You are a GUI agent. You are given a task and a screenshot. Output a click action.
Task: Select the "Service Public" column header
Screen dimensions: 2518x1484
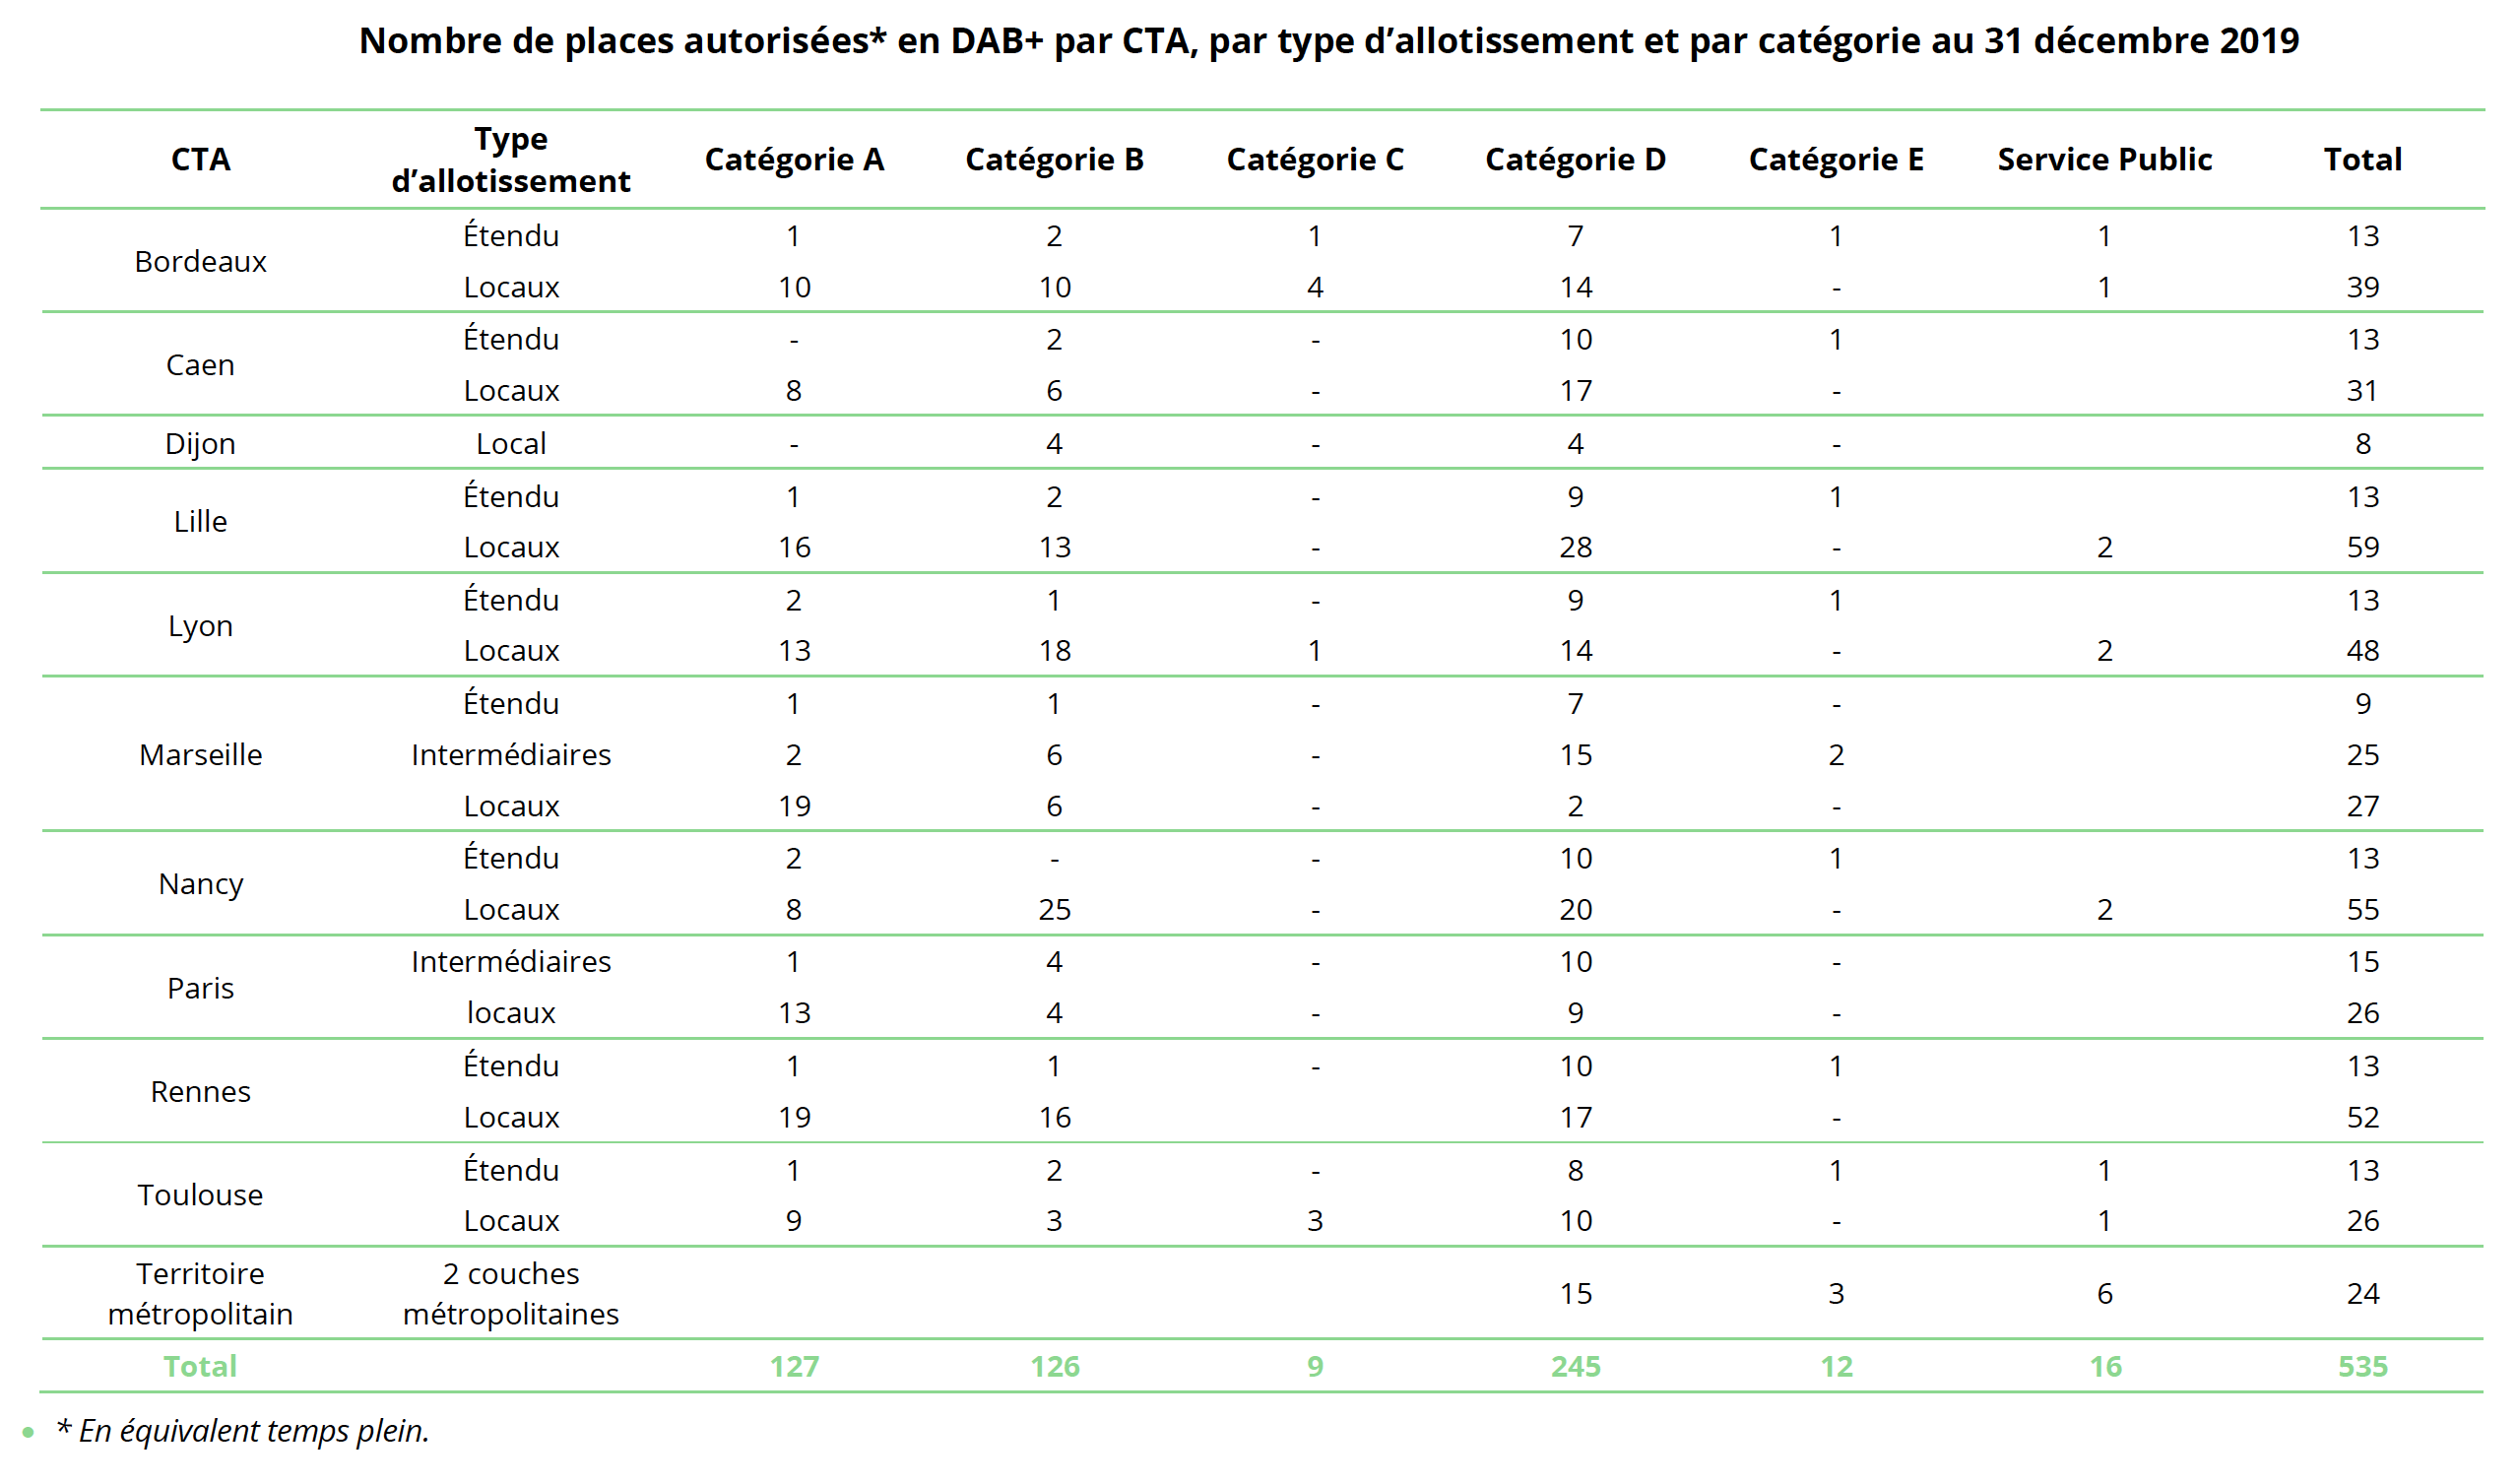[2104, 159]
